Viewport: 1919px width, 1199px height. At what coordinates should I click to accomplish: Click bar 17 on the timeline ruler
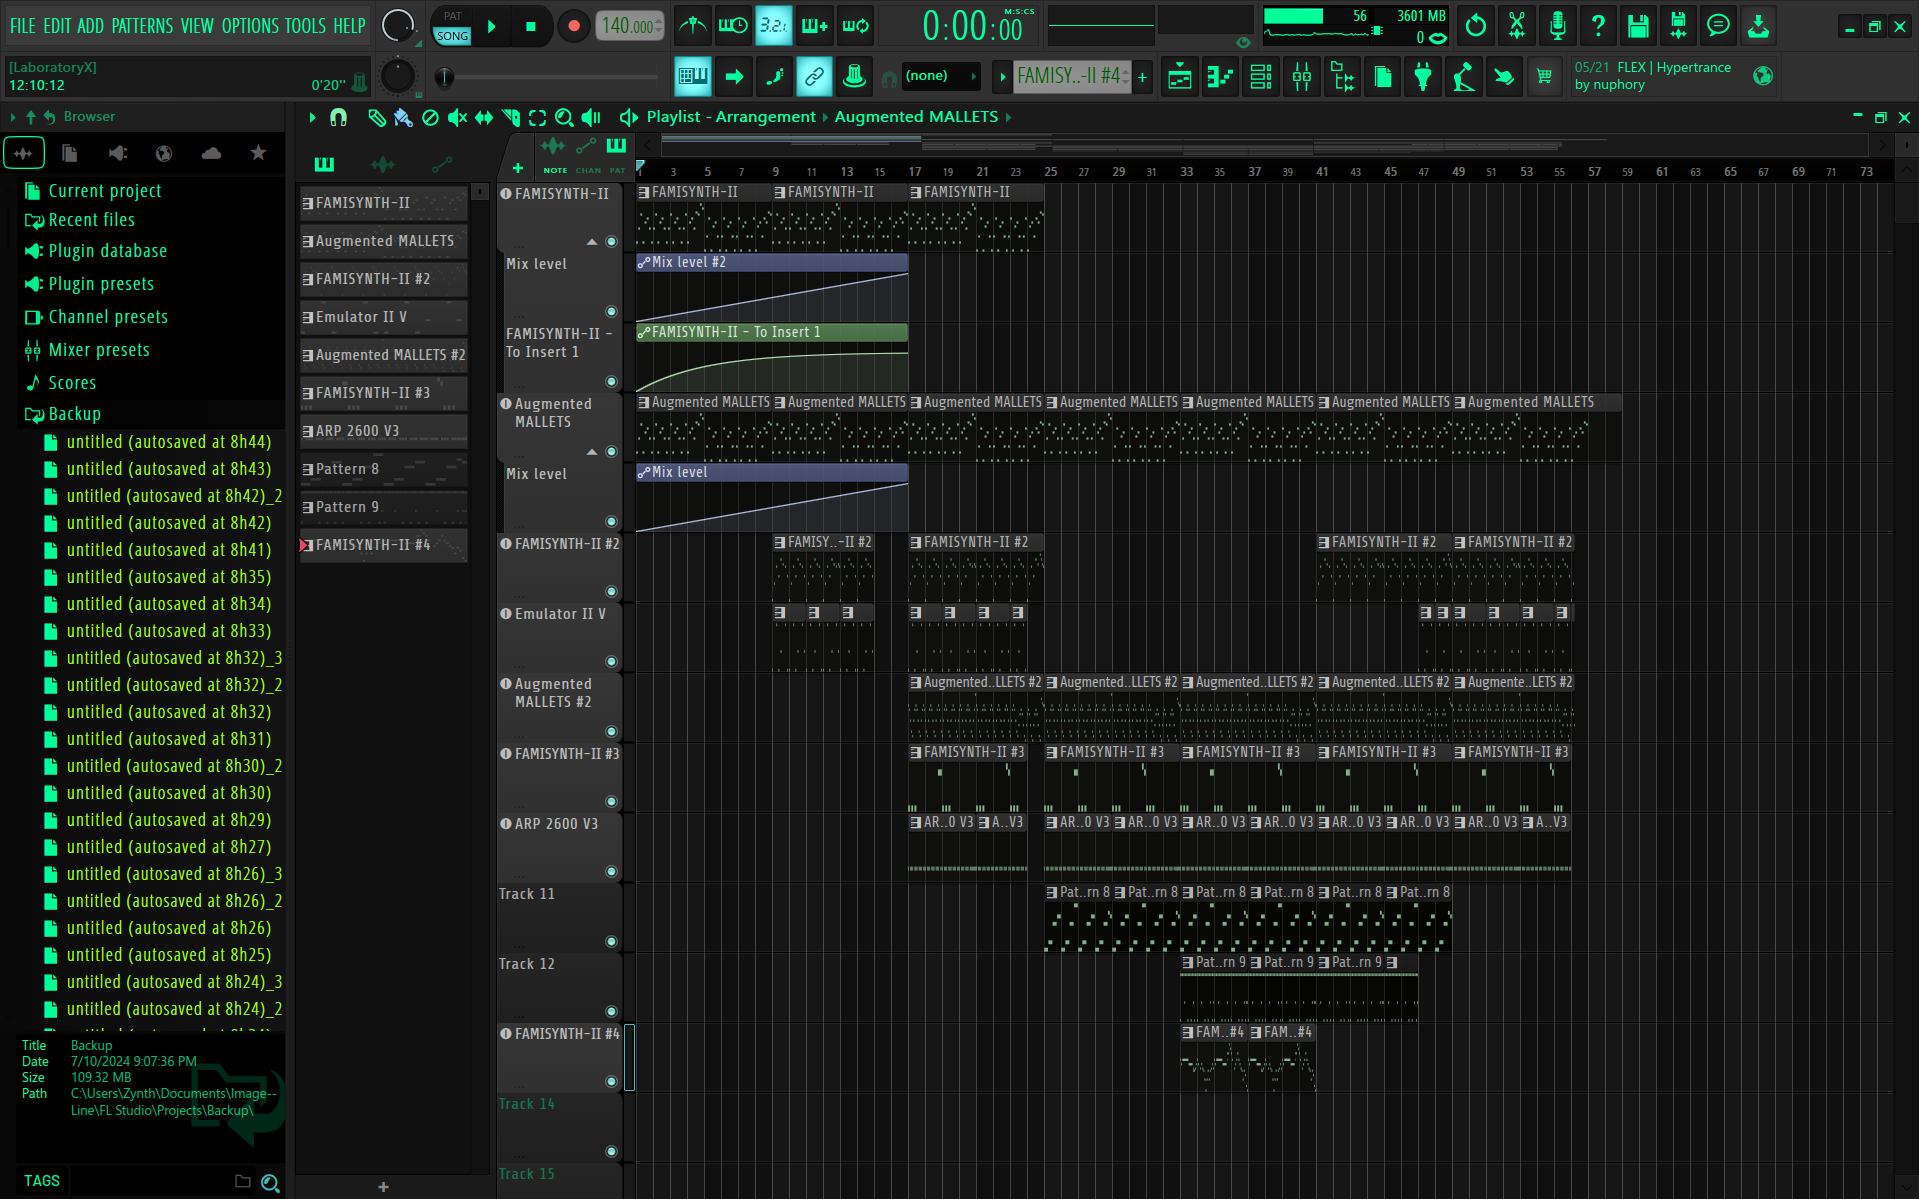pyautogui.click(x=915, y=172)
